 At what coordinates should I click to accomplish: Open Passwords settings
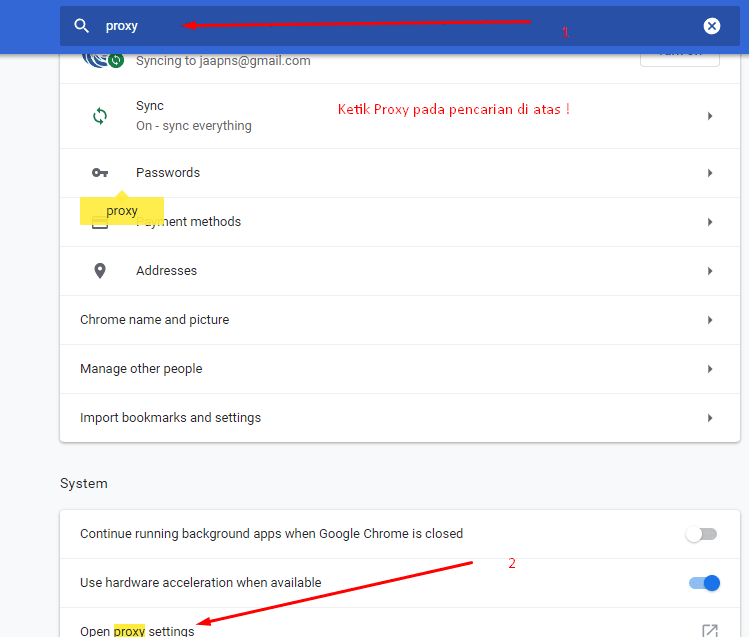pos(400,173)
